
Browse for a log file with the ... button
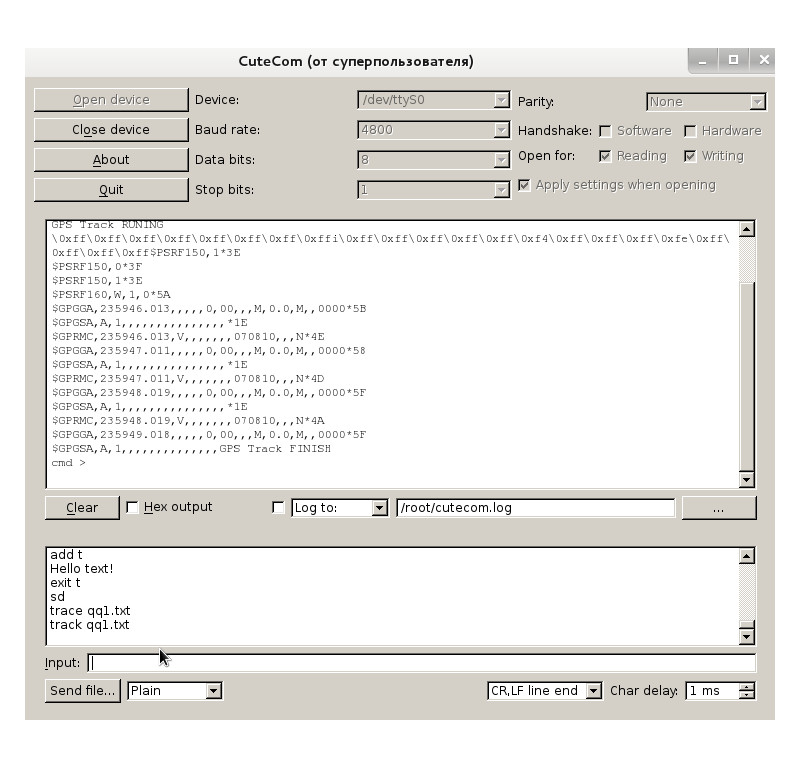pyautogui.click(x=719, y=508)
